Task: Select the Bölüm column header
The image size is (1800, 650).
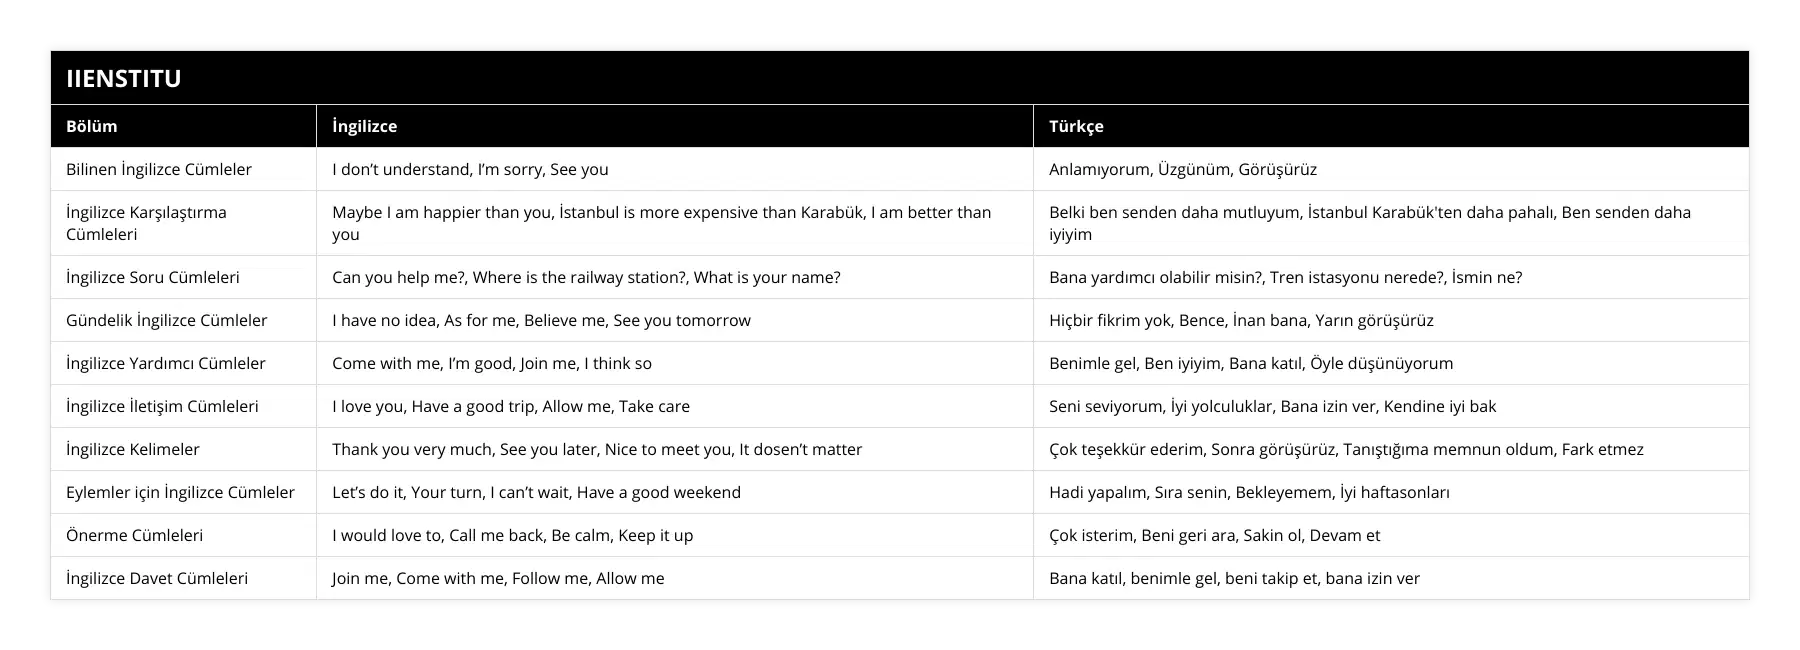Action: coord(92,126)
